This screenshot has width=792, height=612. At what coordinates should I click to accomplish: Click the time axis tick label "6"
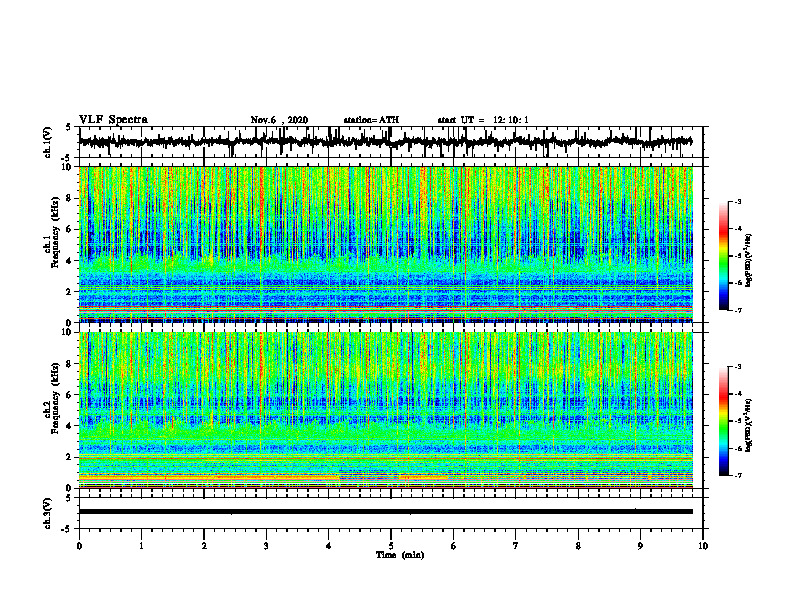coord(453,546)
